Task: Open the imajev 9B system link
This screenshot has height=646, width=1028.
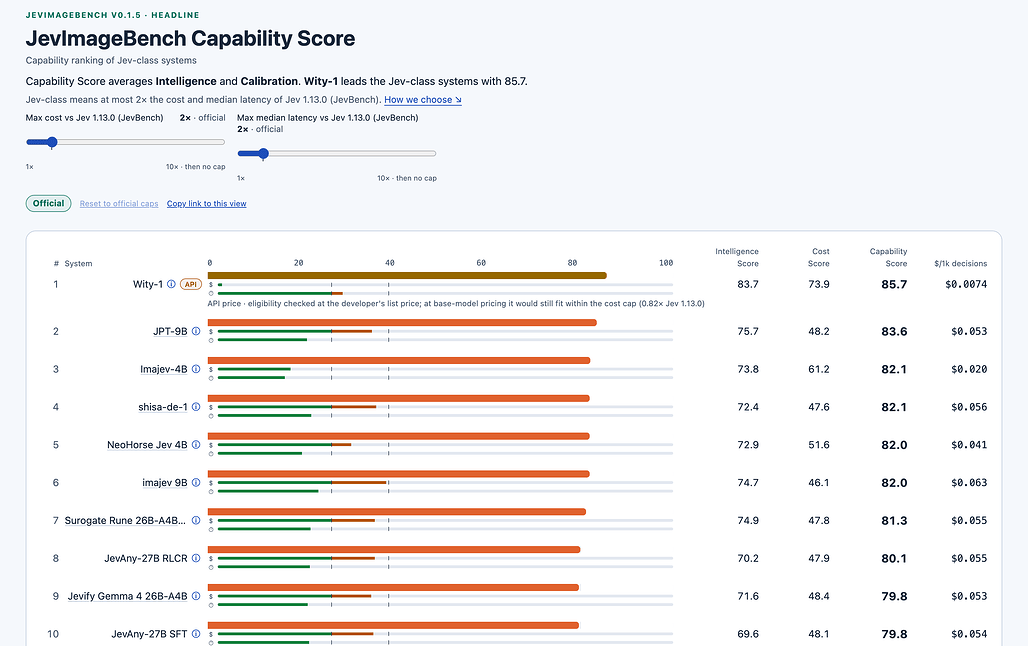Action: [x=165, y=483]
